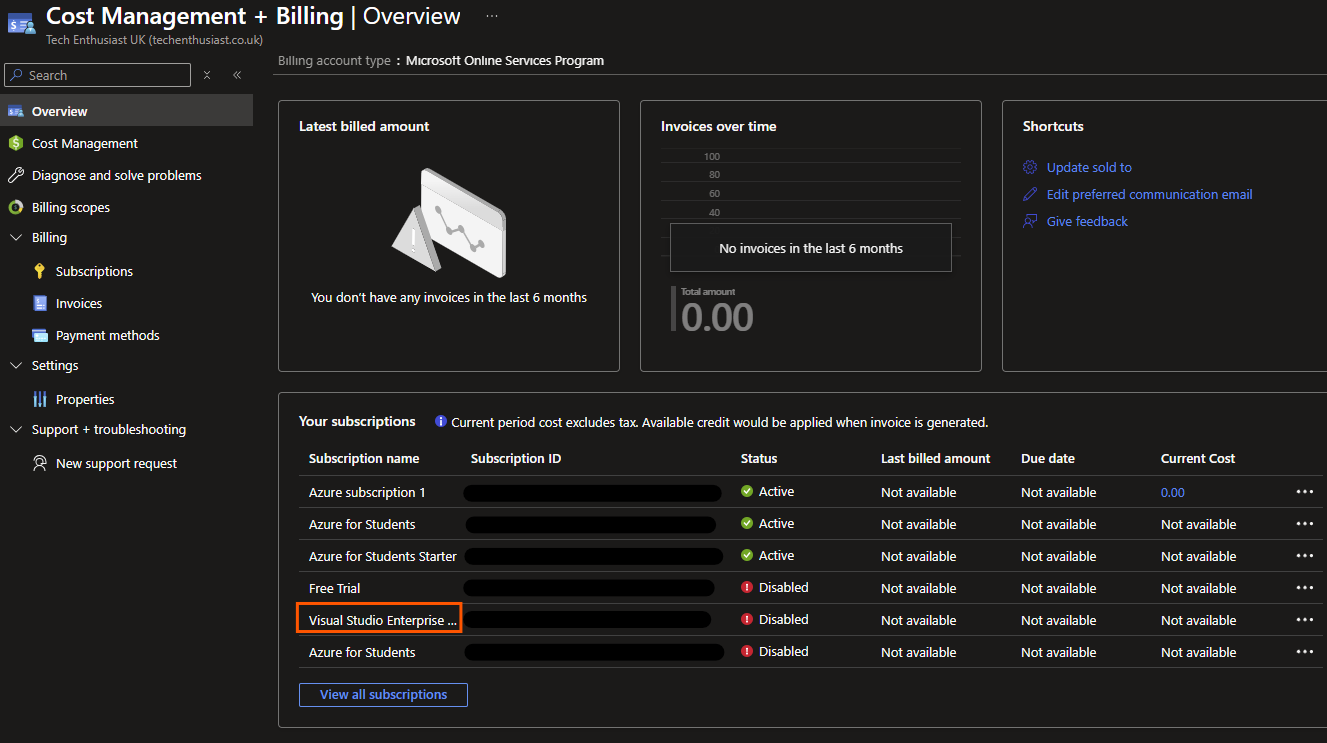1327x743 pixels.
Task: Click the green Cost Management hexagon icon
Action: point(15,143)
